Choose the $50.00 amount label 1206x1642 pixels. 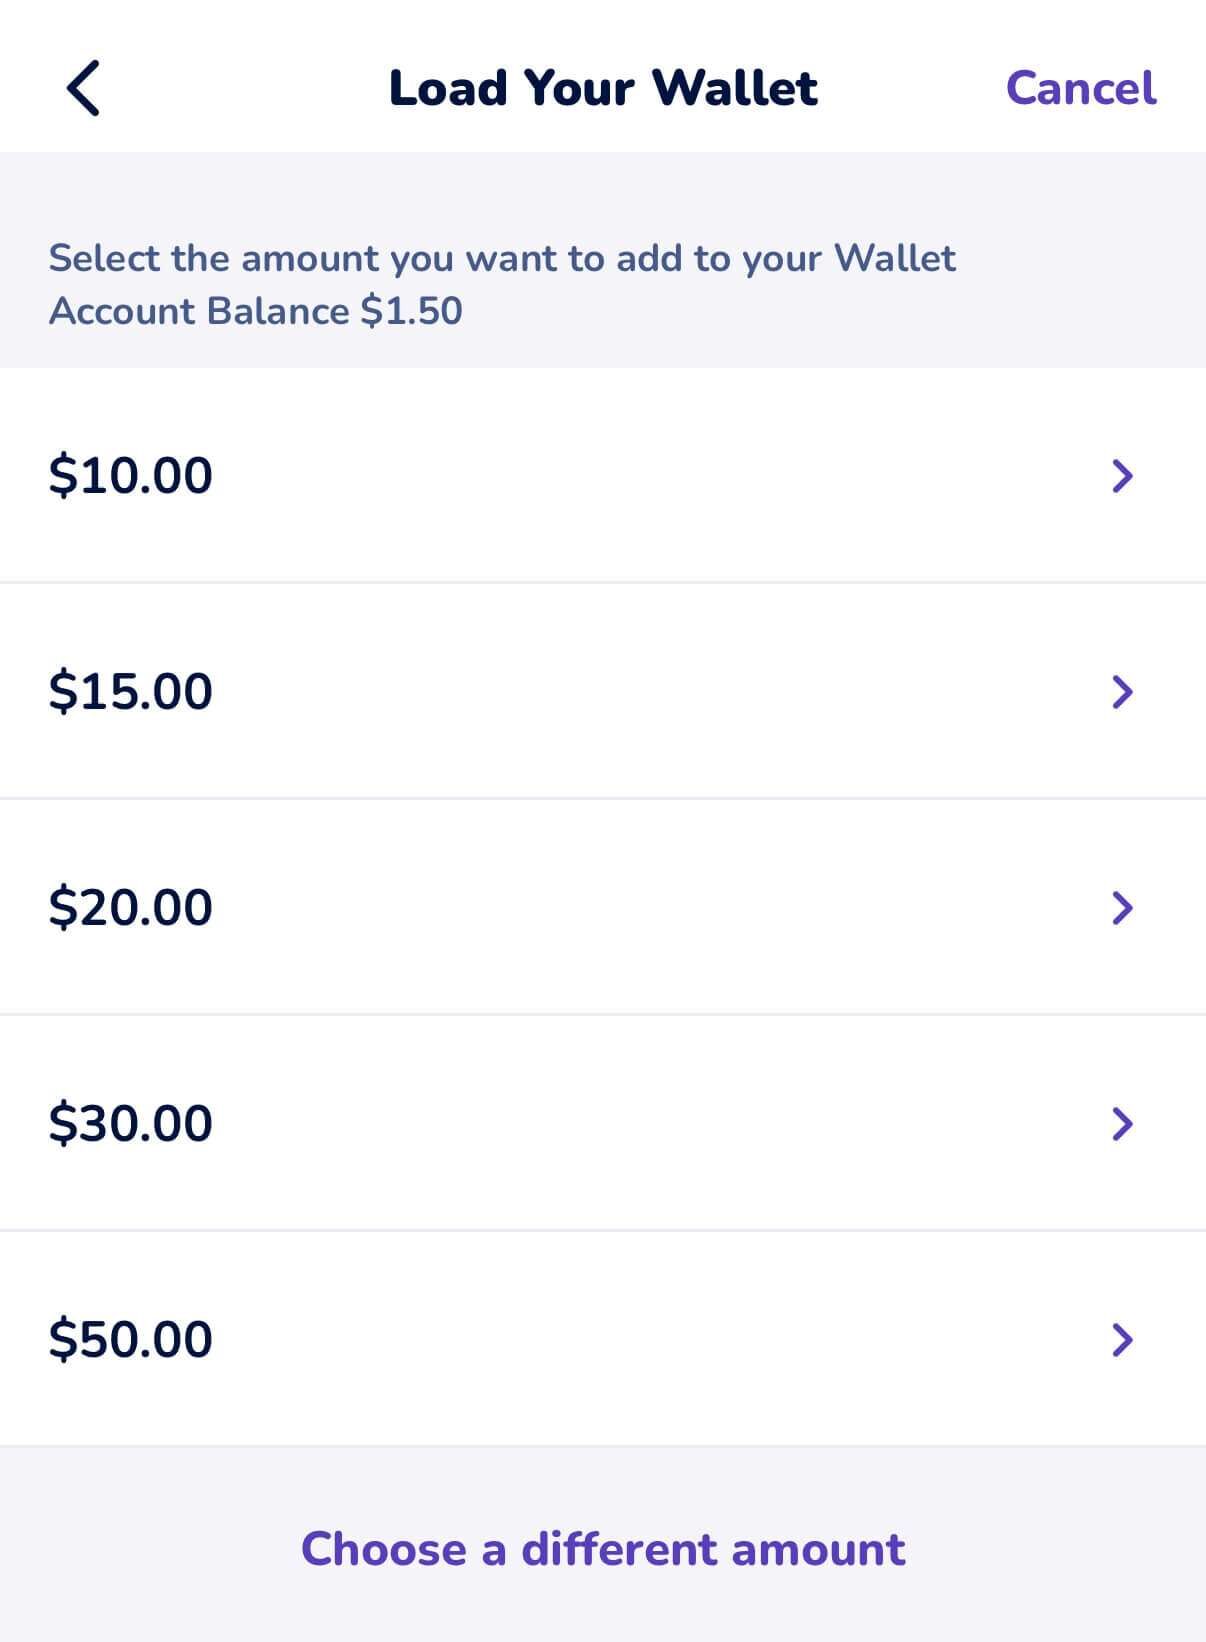(131, 1339)
